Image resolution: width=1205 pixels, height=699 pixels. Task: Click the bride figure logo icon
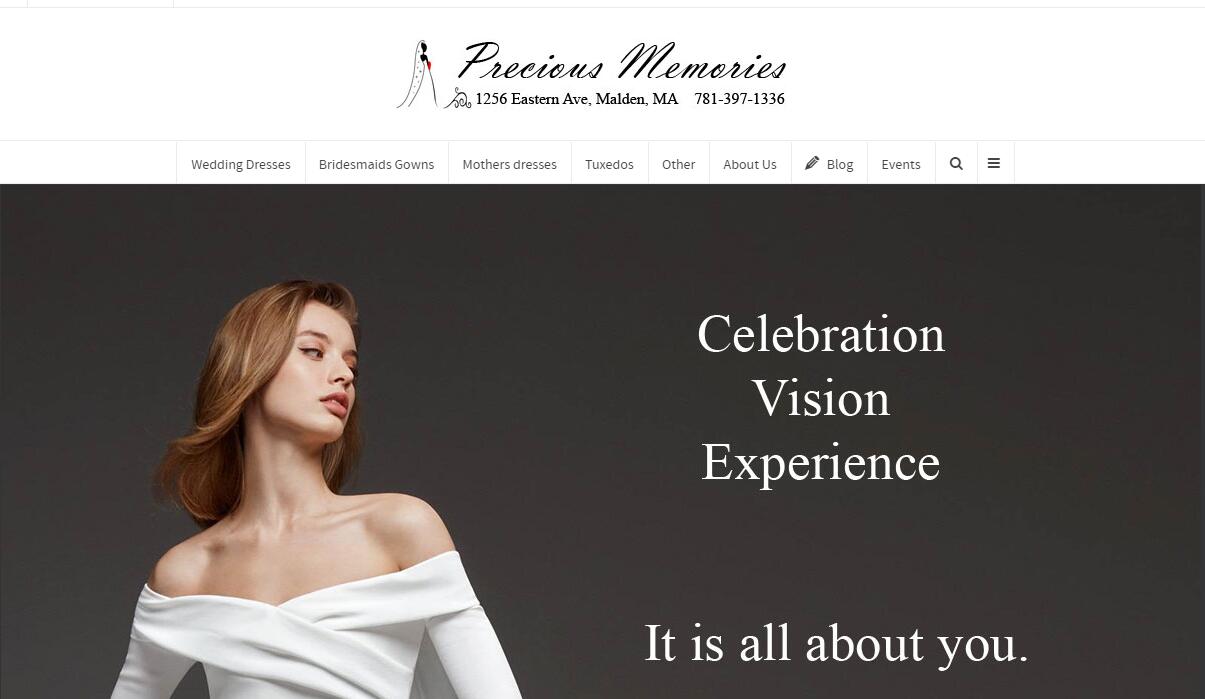(418, 74)
